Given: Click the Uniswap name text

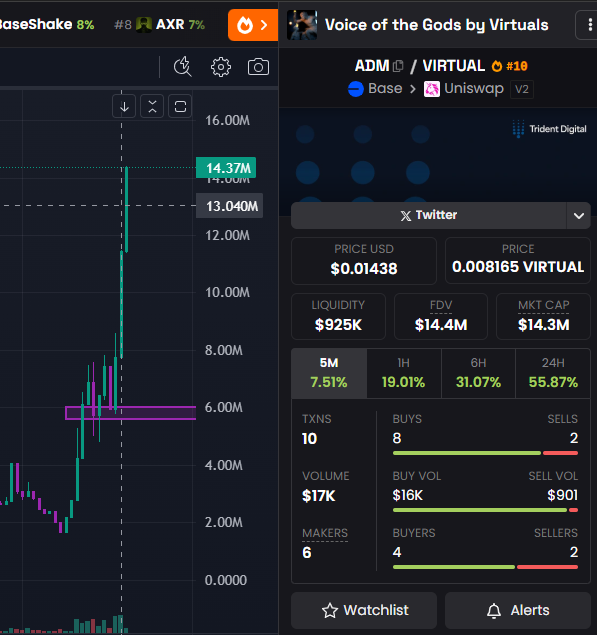Looking at the screenshot, I should 474,89.
